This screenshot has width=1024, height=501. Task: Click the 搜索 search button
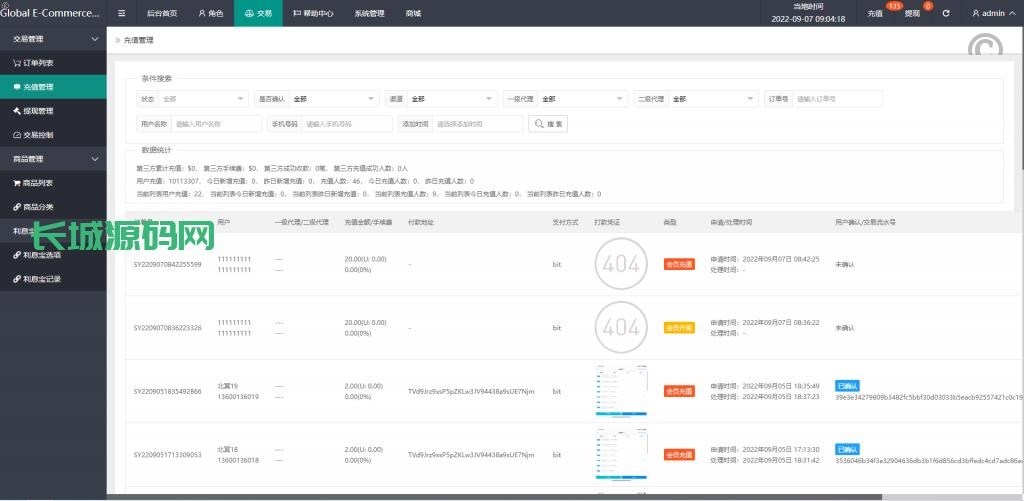(x=550, y=124)
